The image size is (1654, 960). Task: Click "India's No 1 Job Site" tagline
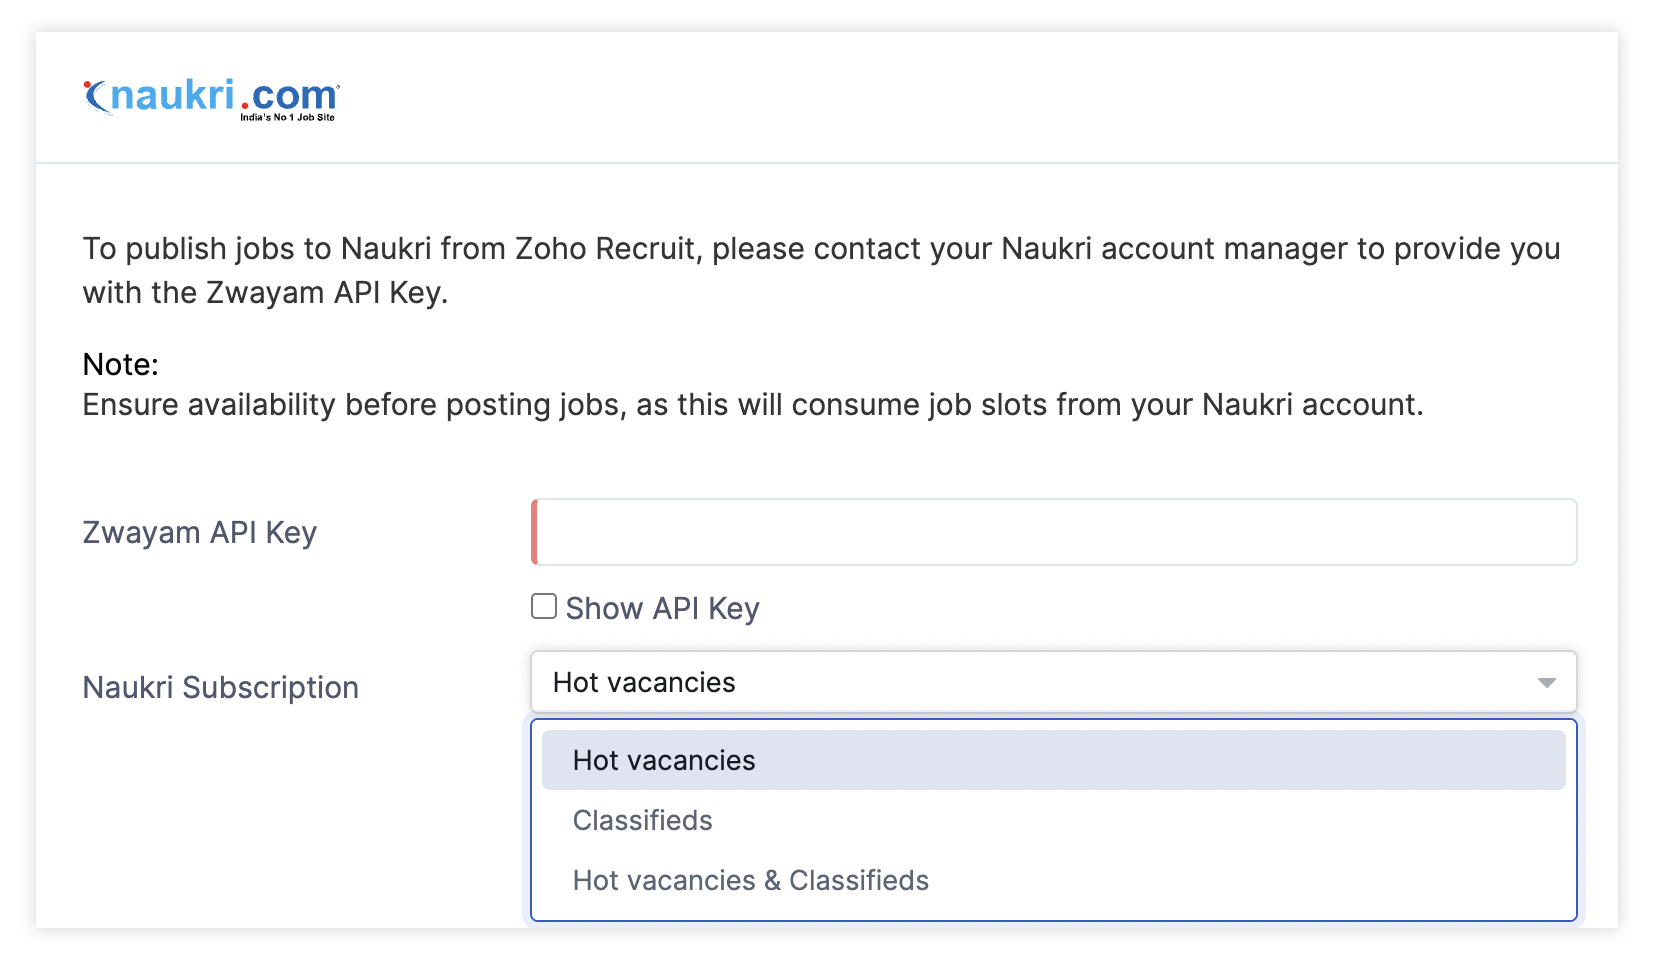pos(287,118)
